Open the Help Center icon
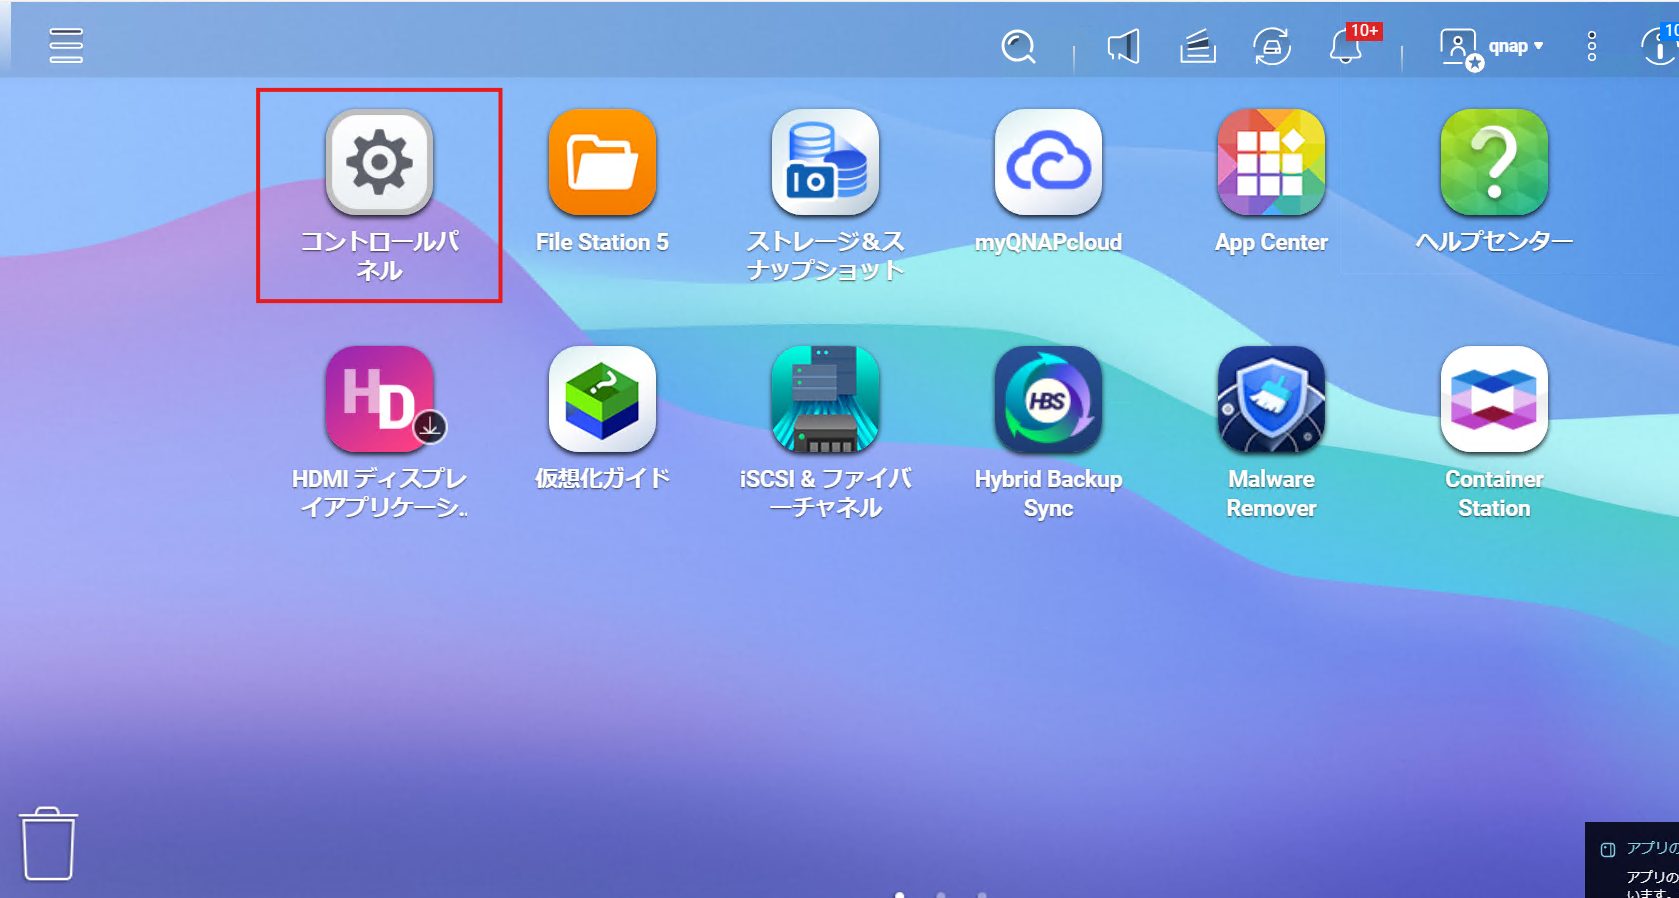Image resolution: width=1679 pixels, height=898 pixels. click(1494, 162)
